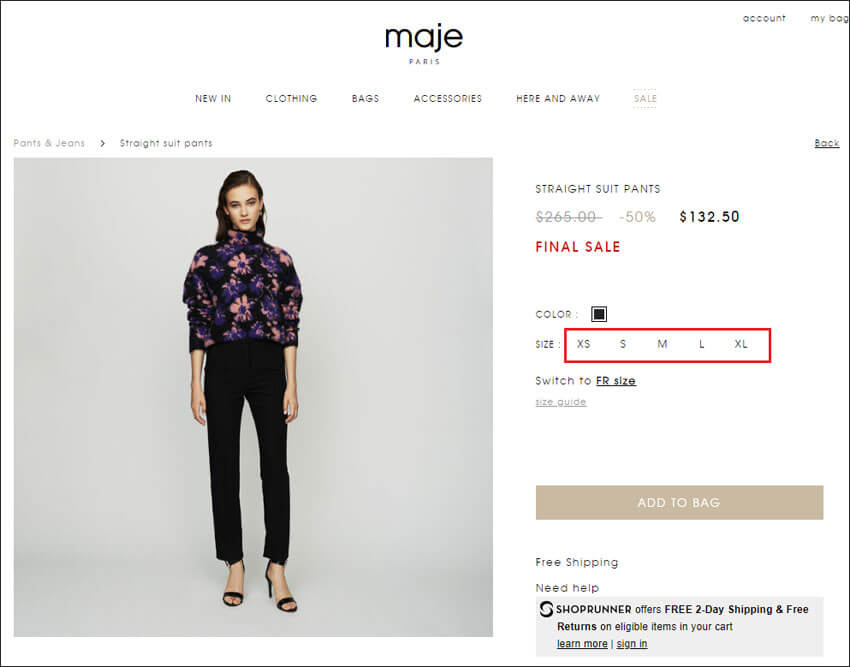Select size M

pyautogui.click(x=662, y=344)
